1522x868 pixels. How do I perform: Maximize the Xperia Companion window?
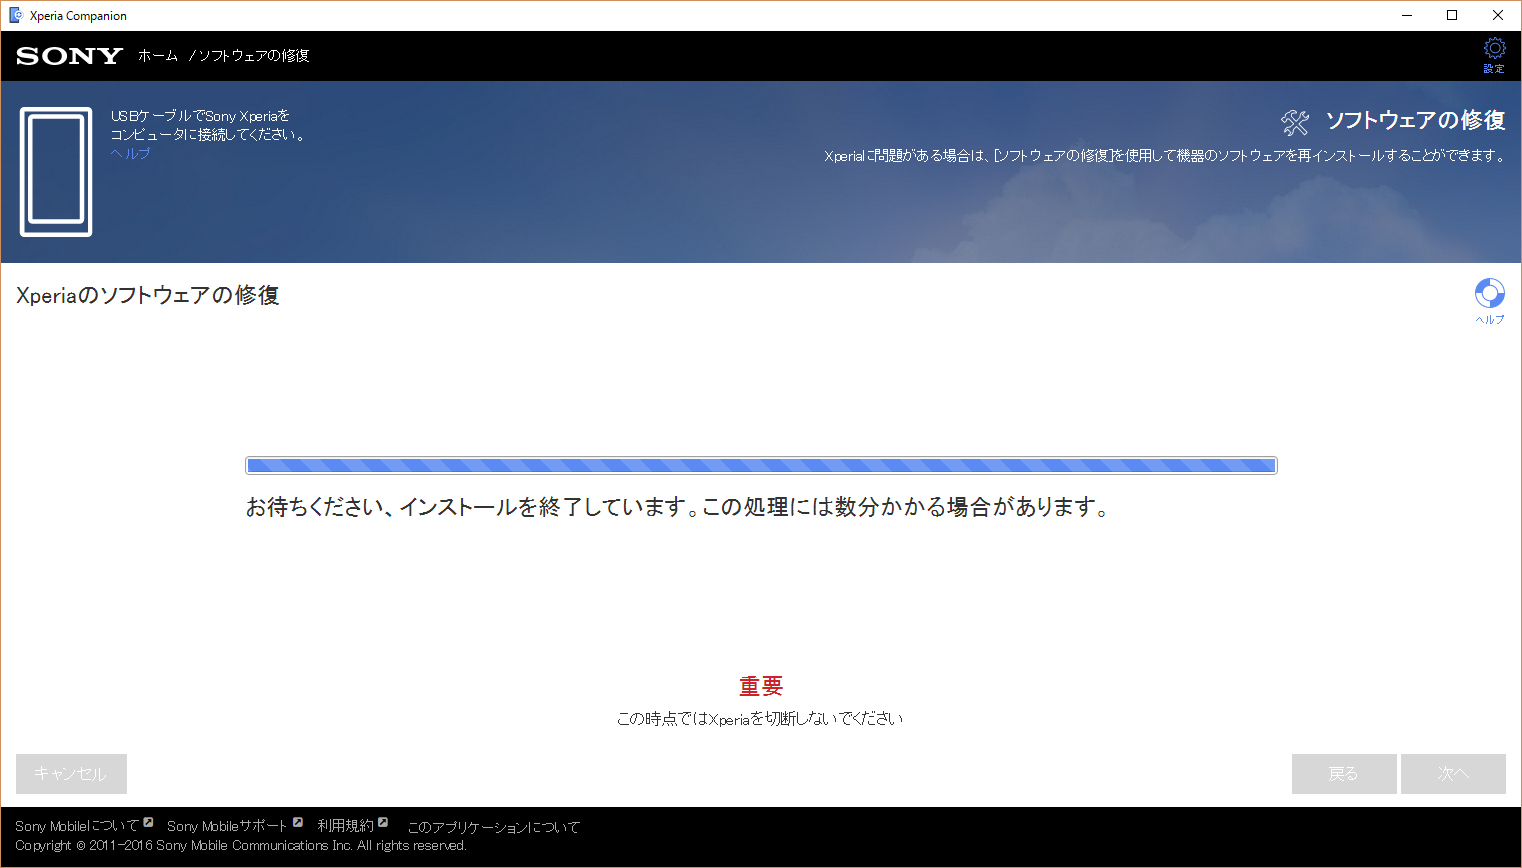point(1452,15)
